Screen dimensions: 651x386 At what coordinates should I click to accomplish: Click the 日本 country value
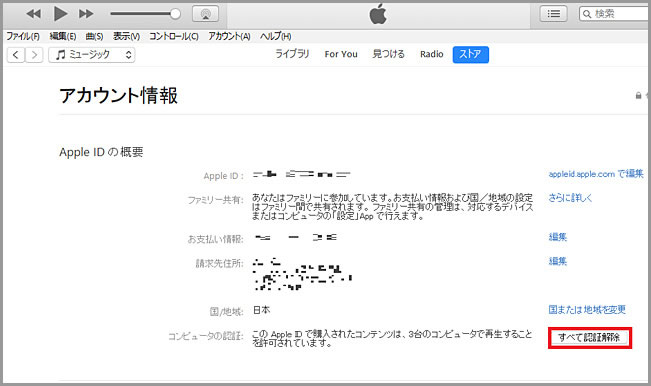point(262,310)
